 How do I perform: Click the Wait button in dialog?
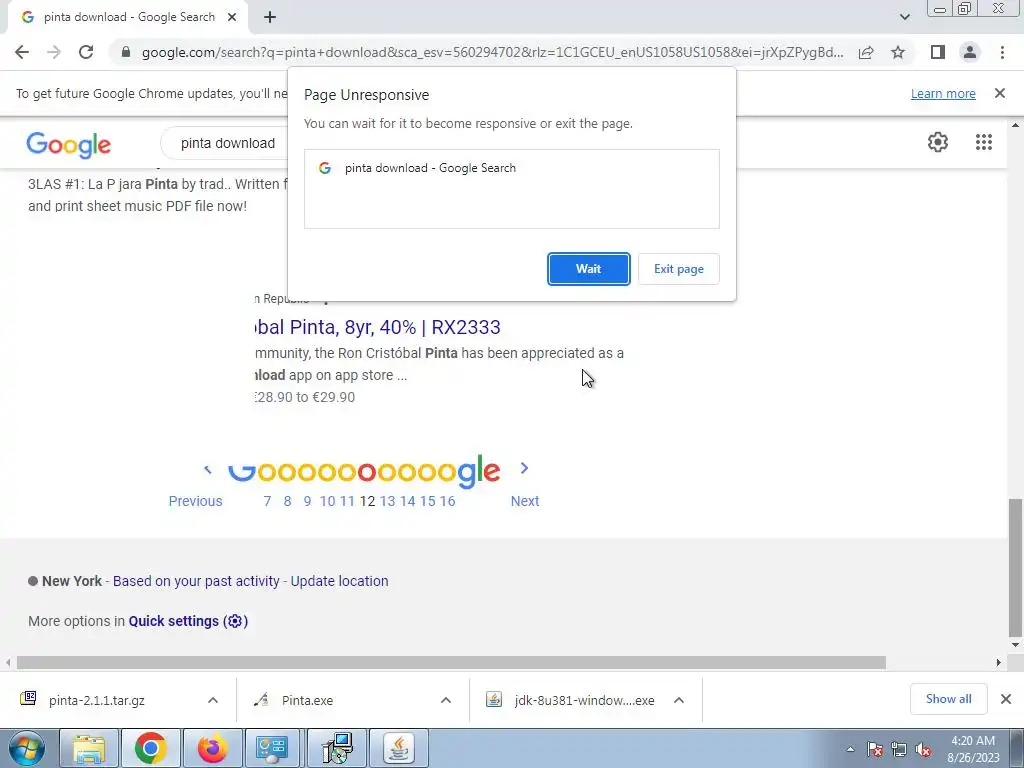588,269
